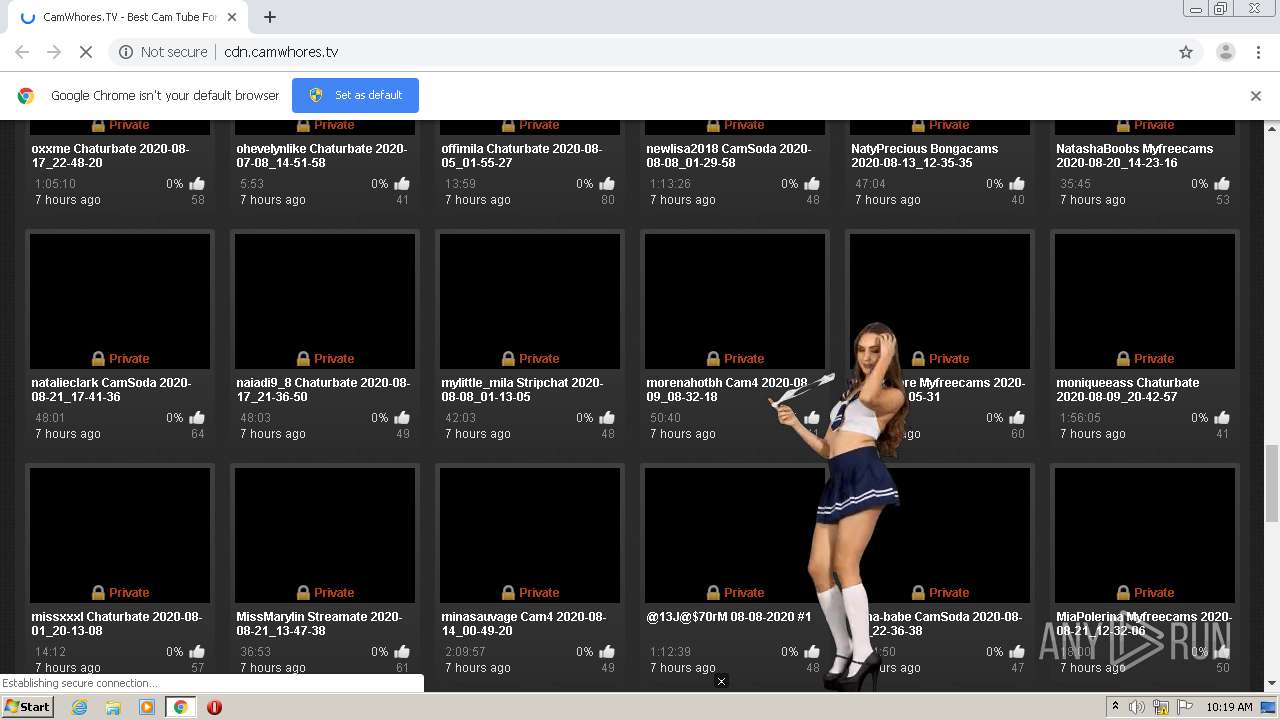Screen dimensions: 1280x720
Task: Open the minasauvage Cam4 Private thumbnail
Action: [530, 535]
